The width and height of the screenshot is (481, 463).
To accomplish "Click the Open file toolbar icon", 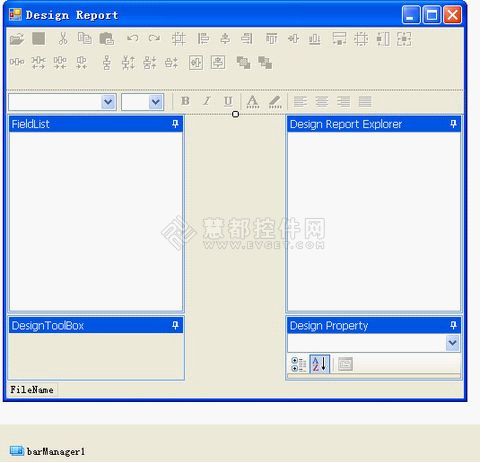I will click(17, 39).
